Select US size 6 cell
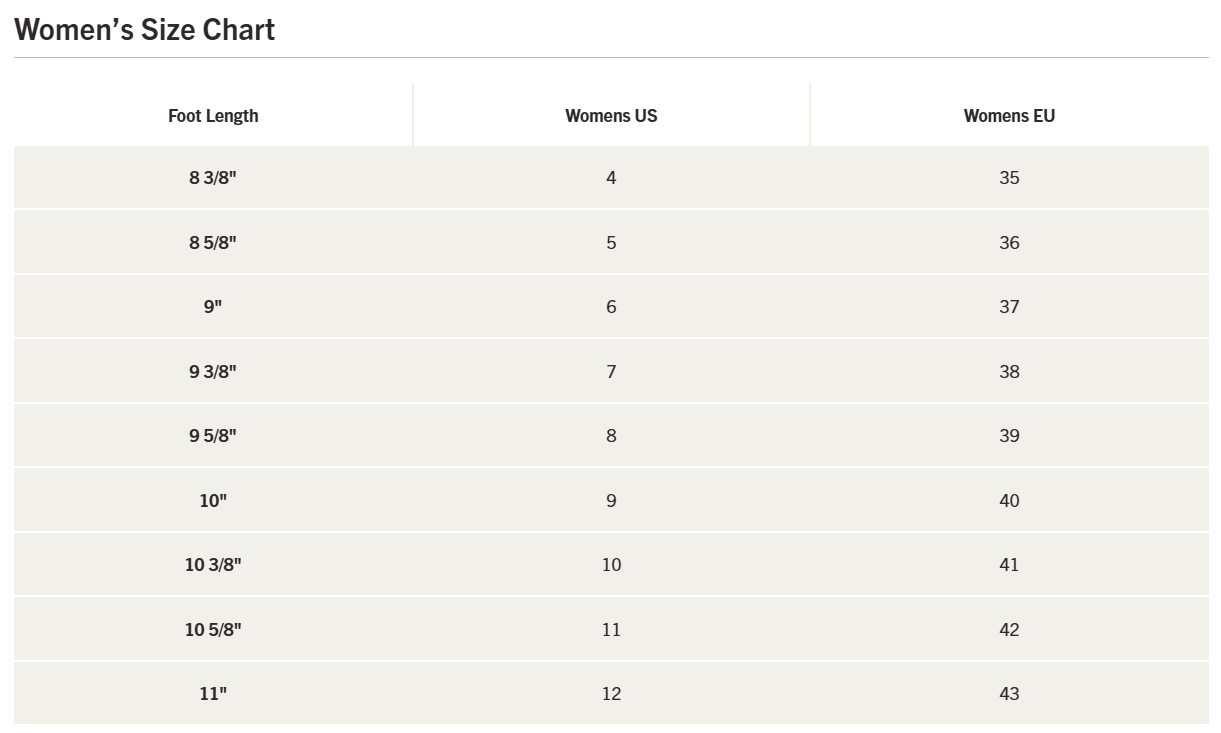1221x733 pixels. [x=611, y=307]
